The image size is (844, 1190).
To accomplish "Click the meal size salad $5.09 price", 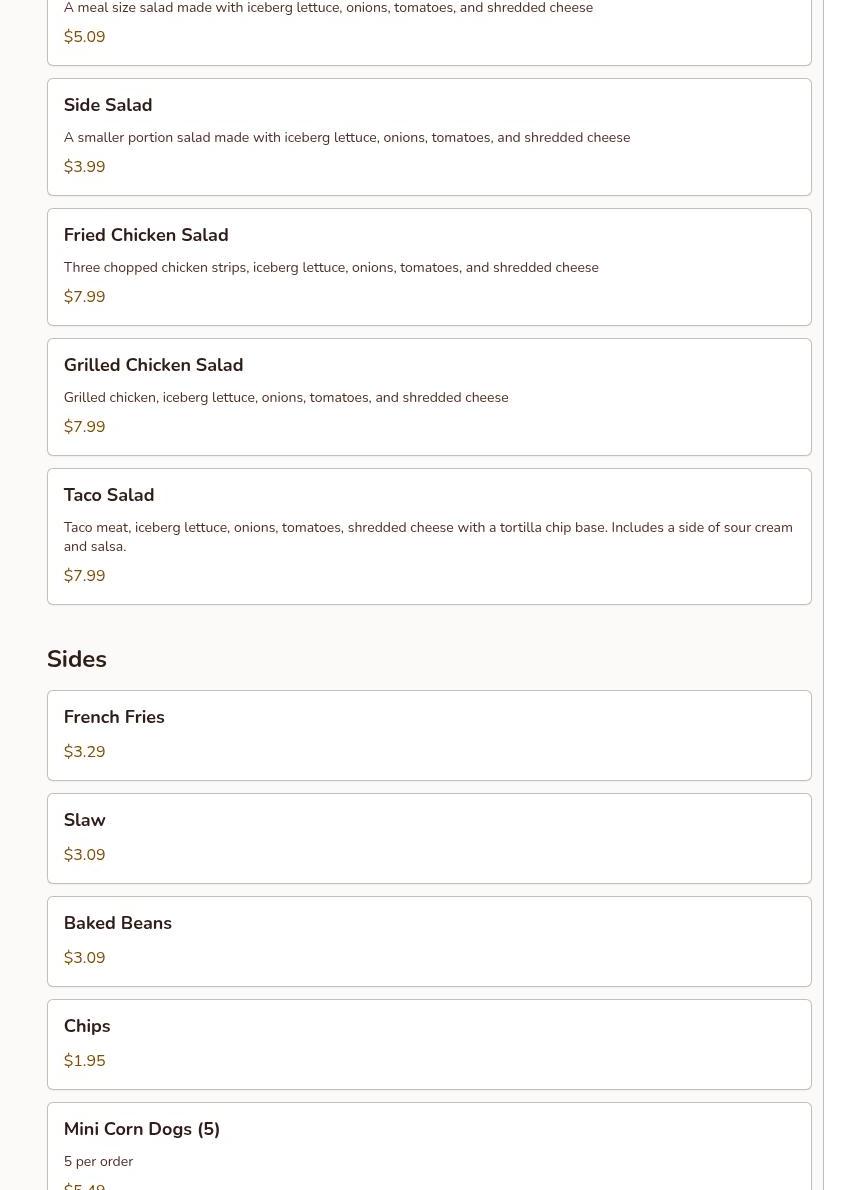I will [85, 37].
